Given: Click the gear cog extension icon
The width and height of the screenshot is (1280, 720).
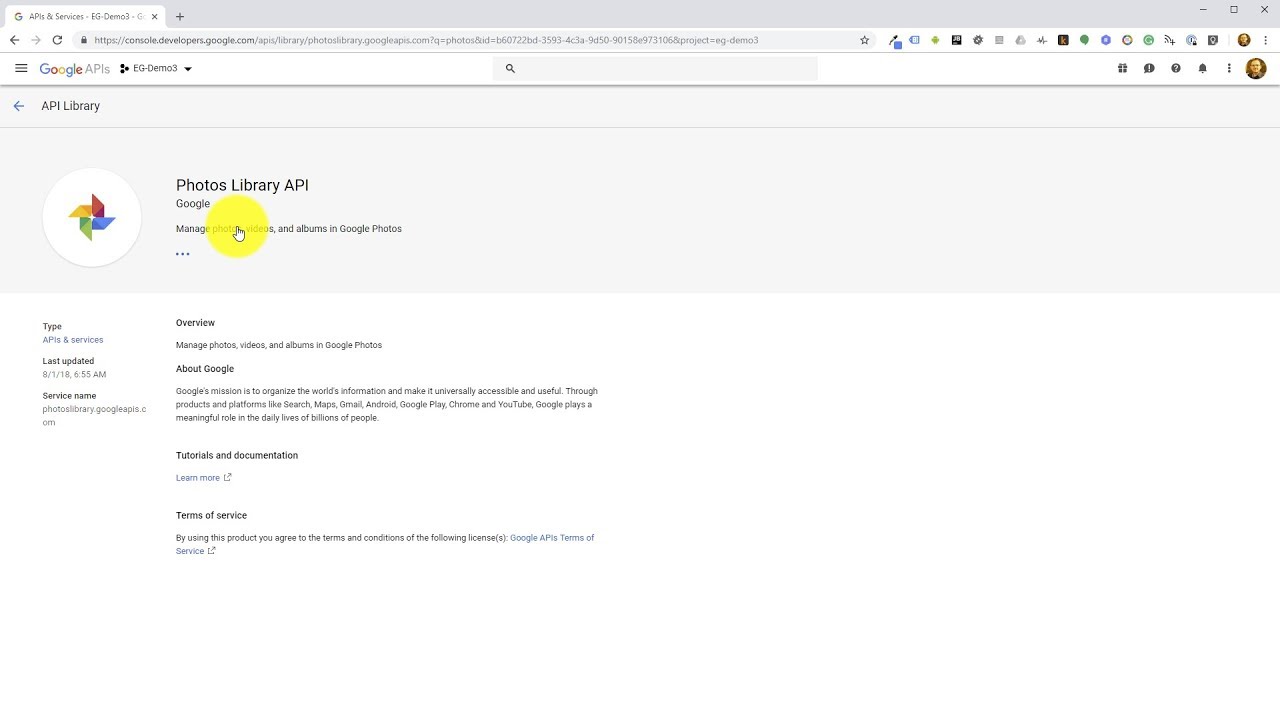Looking at the screenshot, I should point(978,40).
